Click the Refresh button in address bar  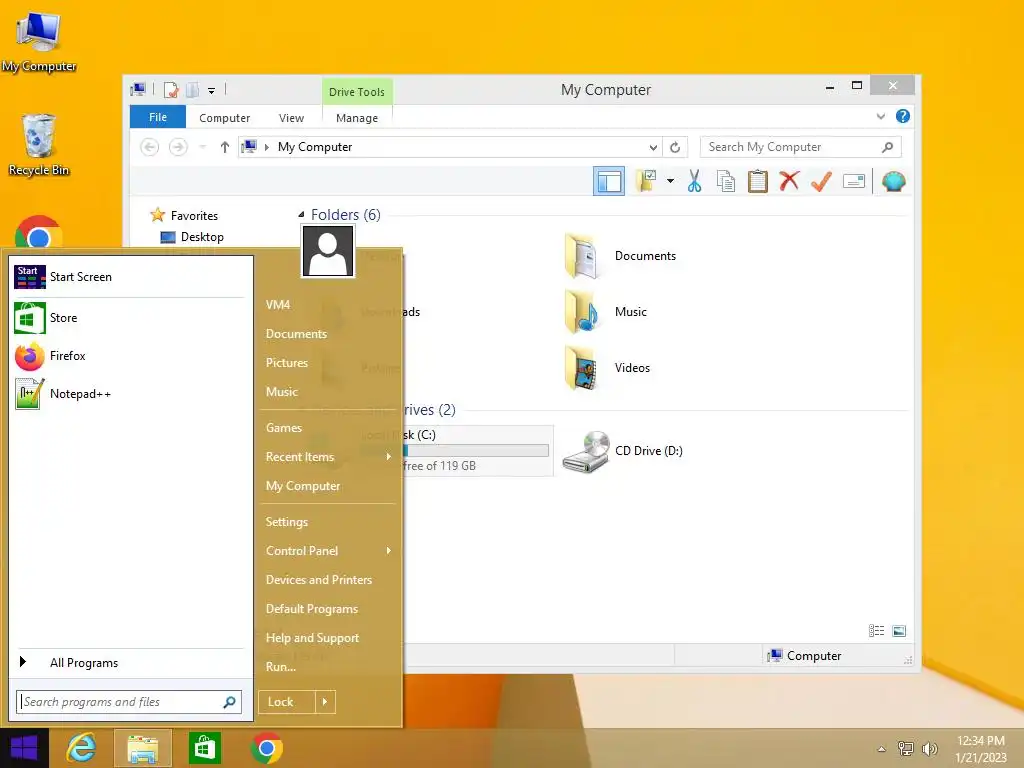tap(675, 148)
